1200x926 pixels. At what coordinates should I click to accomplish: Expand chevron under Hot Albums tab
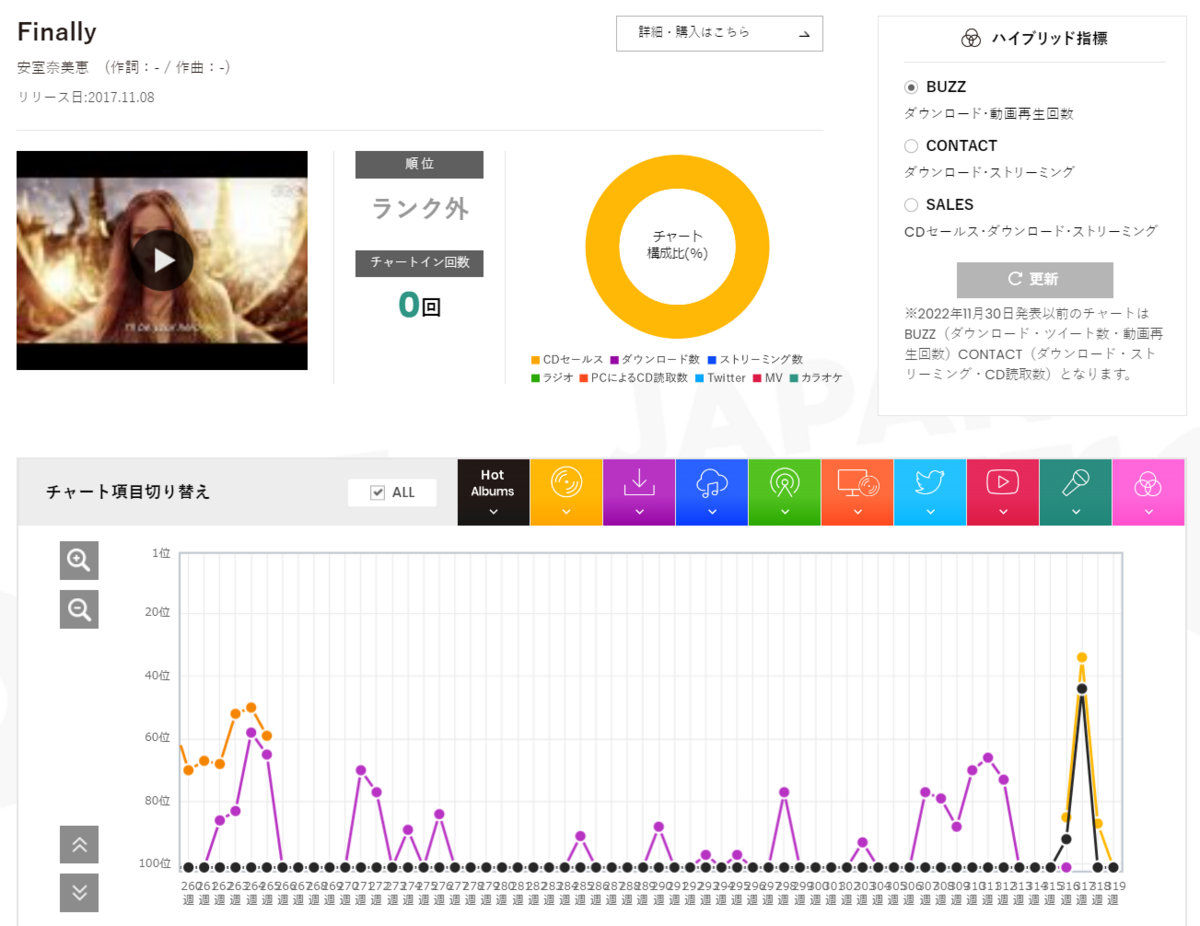click(x=493, y=512)
